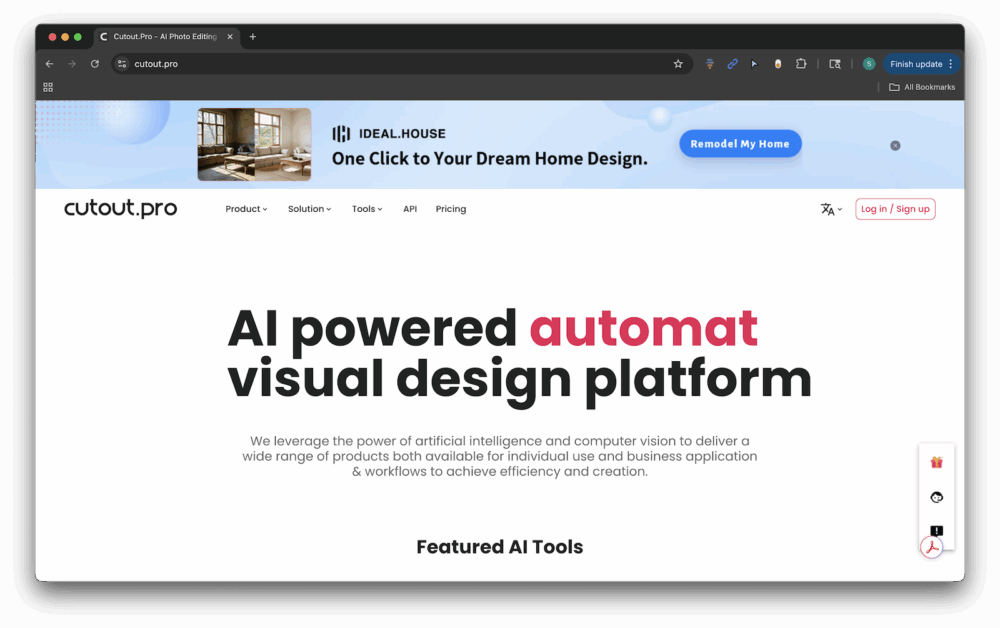This screenshot has height=628, width=1000.
Task: Click the Adobe Acrobat PDF floating icon
Action: coord(932,547)
